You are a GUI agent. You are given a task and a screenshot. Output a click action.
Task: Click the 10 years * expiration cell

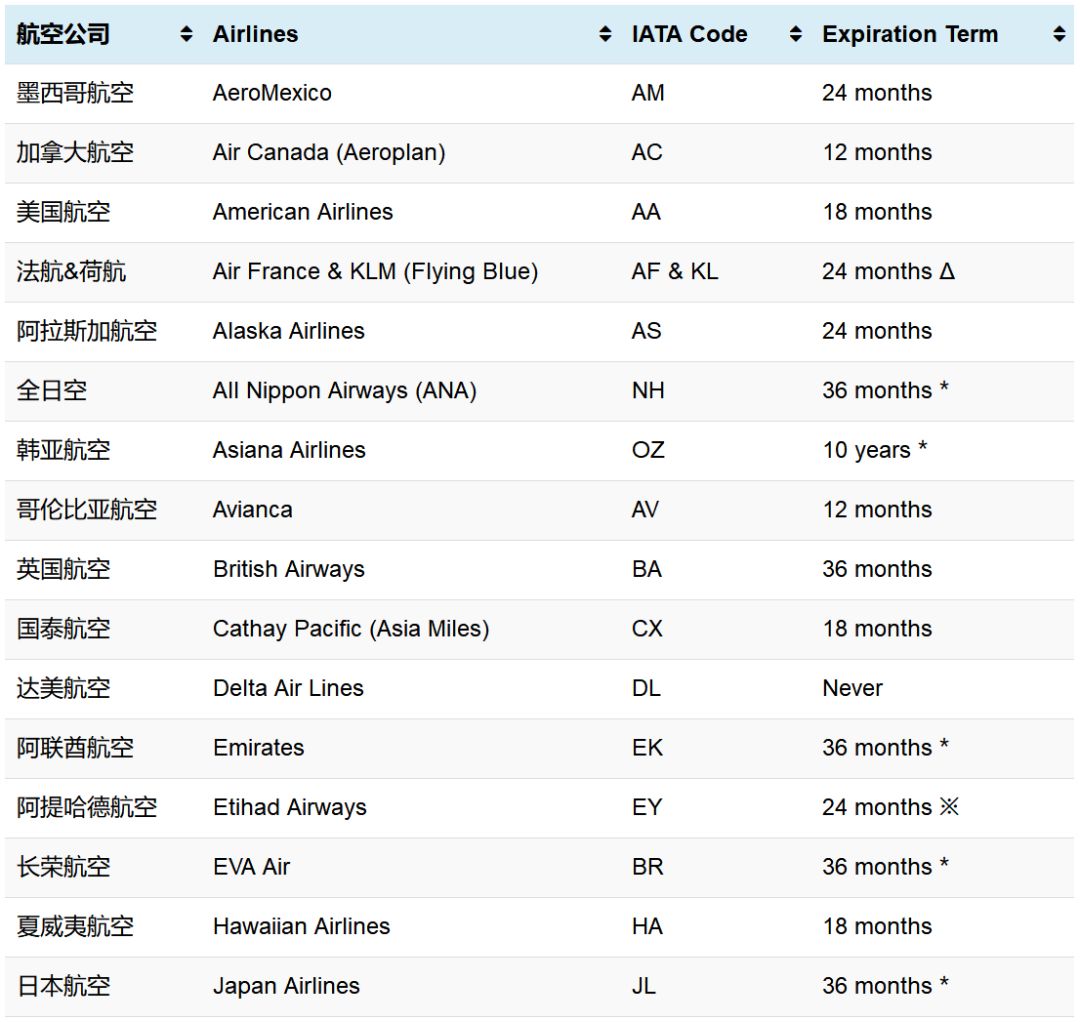[875, 450]
